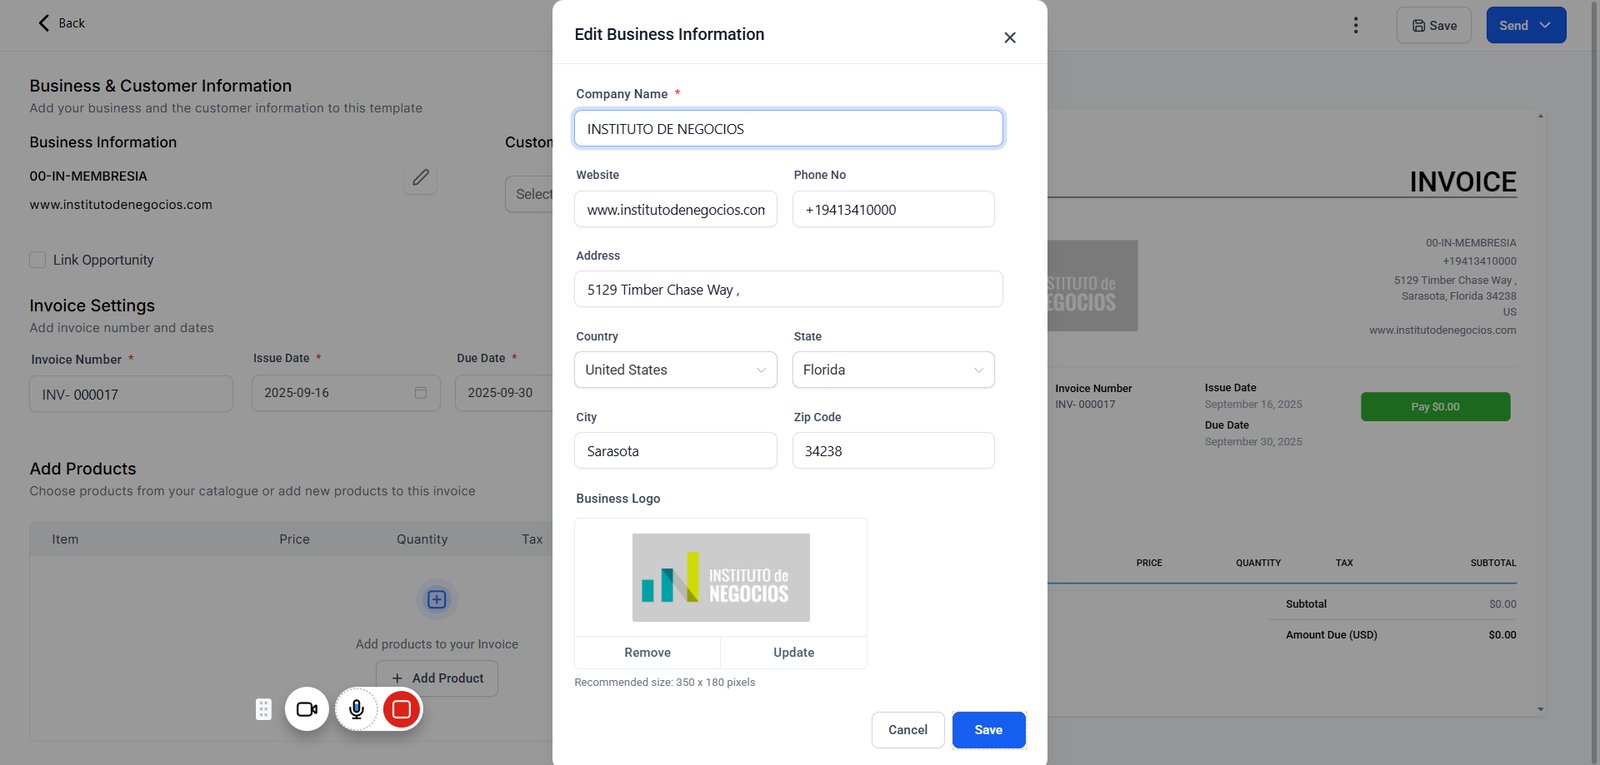Click the drag handle of recording toolbar

pos(264,709)
